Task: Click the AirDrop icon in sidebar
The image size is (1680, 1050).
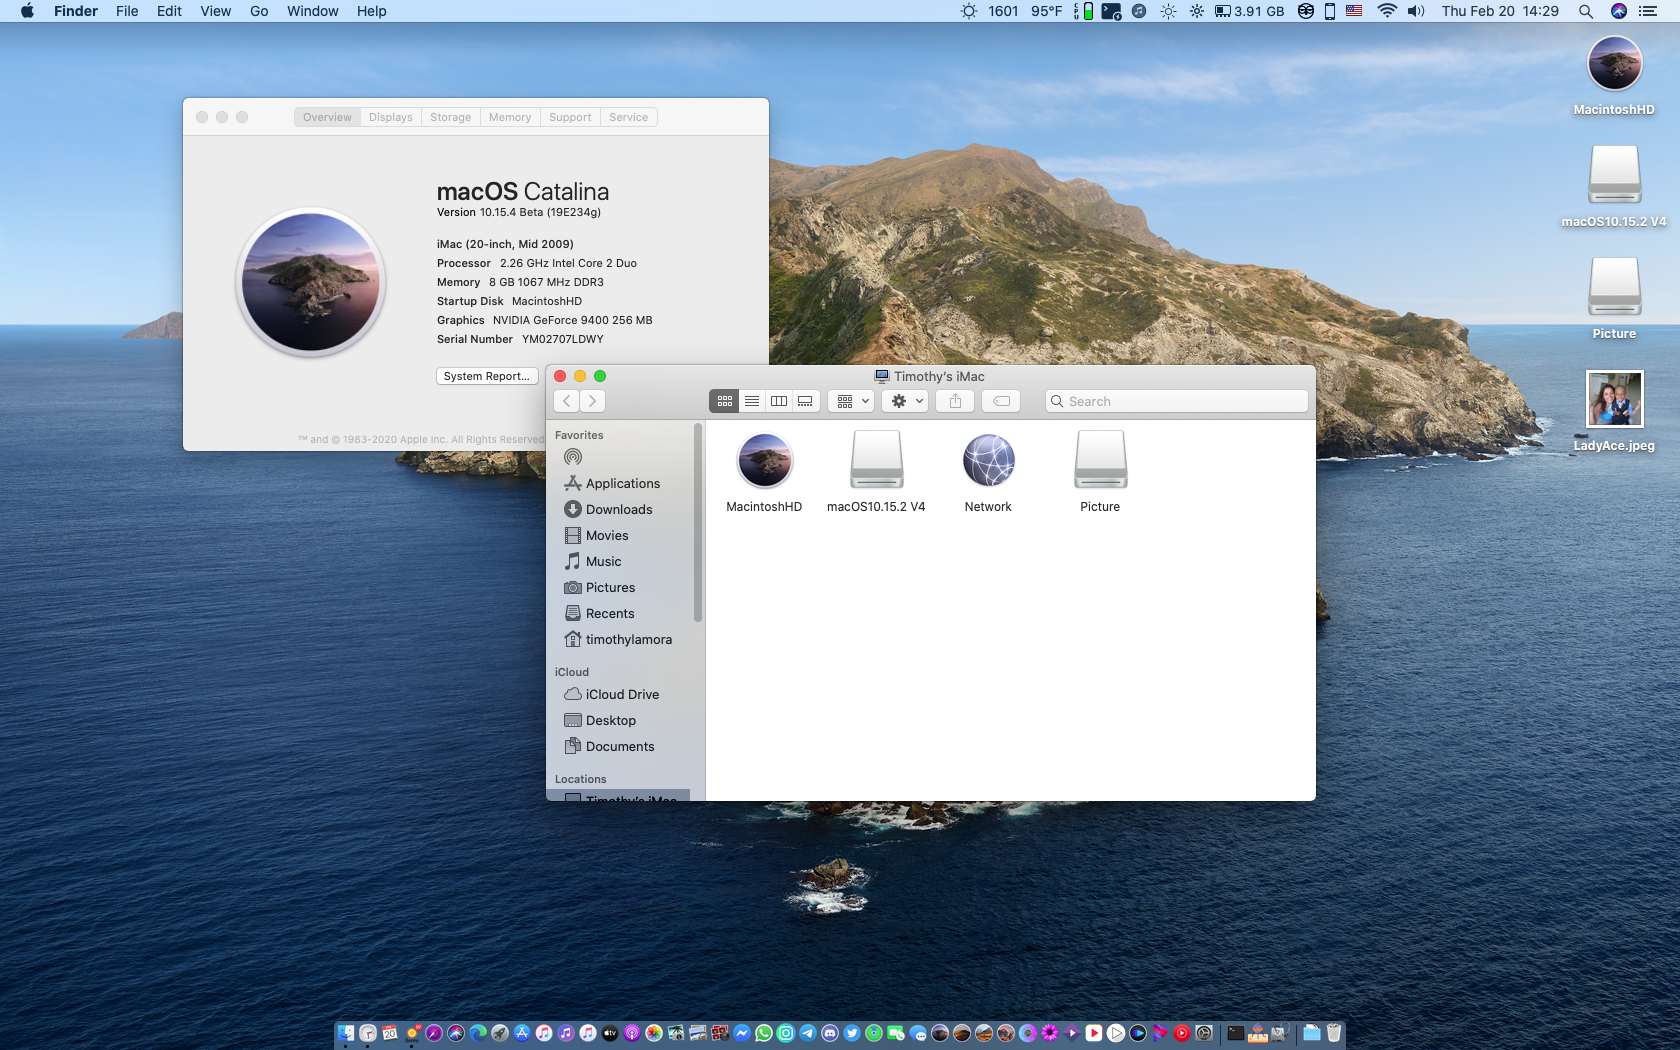Action: coord(573,457)
